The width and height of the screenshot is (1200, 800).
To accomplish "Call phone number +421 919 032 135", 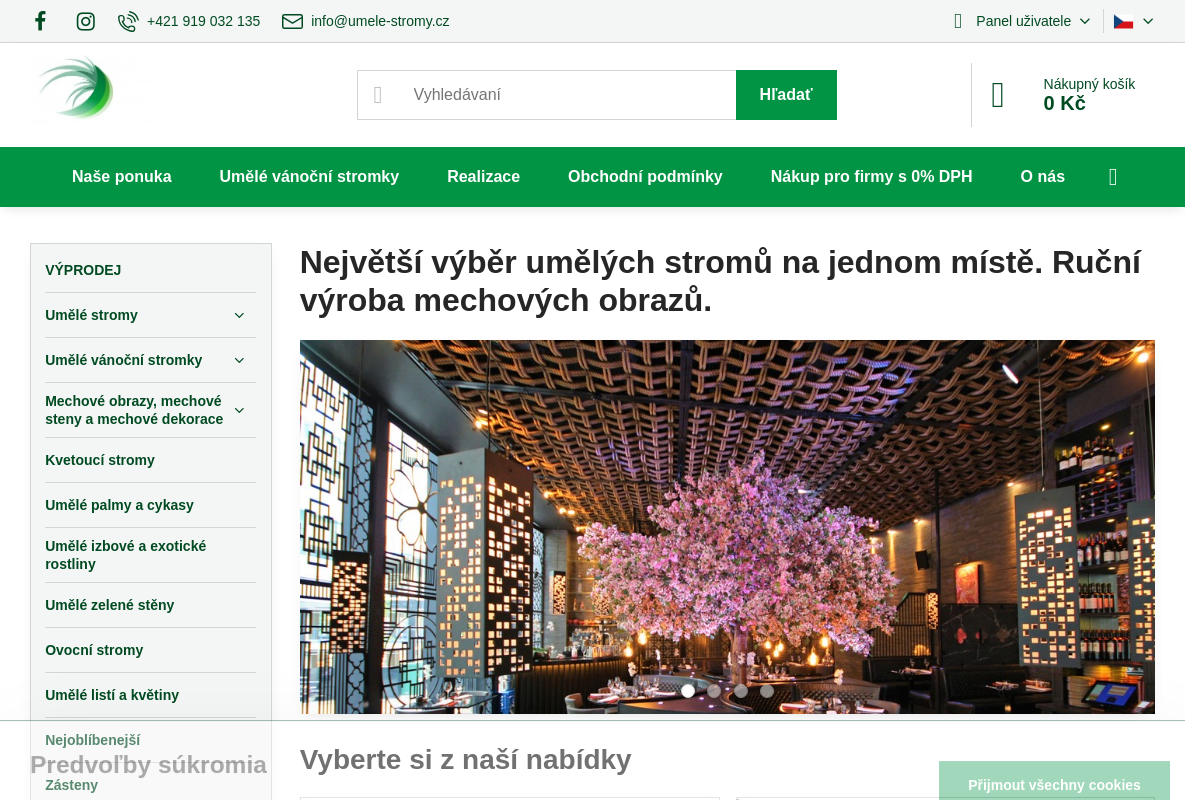I will 203,21.
